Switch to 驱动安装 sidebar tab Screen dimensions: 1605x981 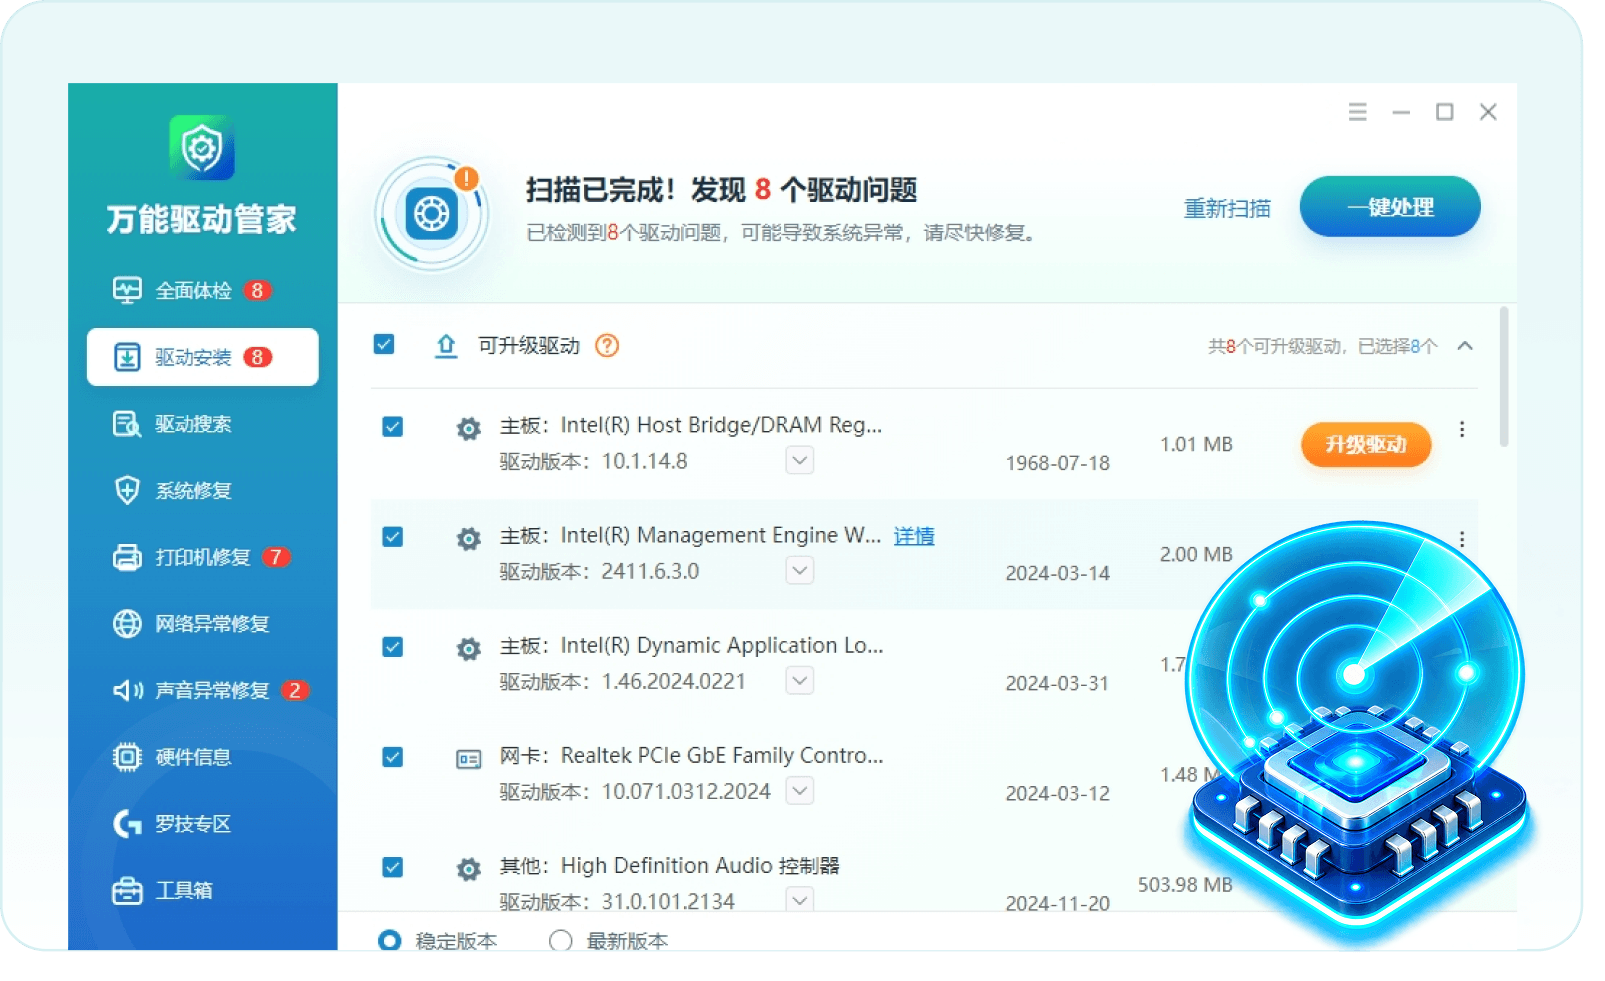(x=203, y=357)
